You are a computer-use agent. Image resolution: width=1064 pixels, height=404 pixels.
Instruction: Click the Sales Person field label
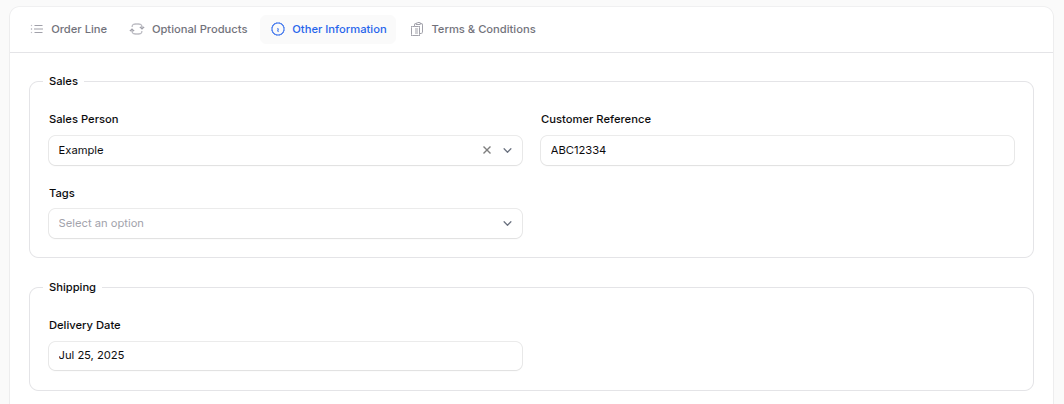coord(83,119)
